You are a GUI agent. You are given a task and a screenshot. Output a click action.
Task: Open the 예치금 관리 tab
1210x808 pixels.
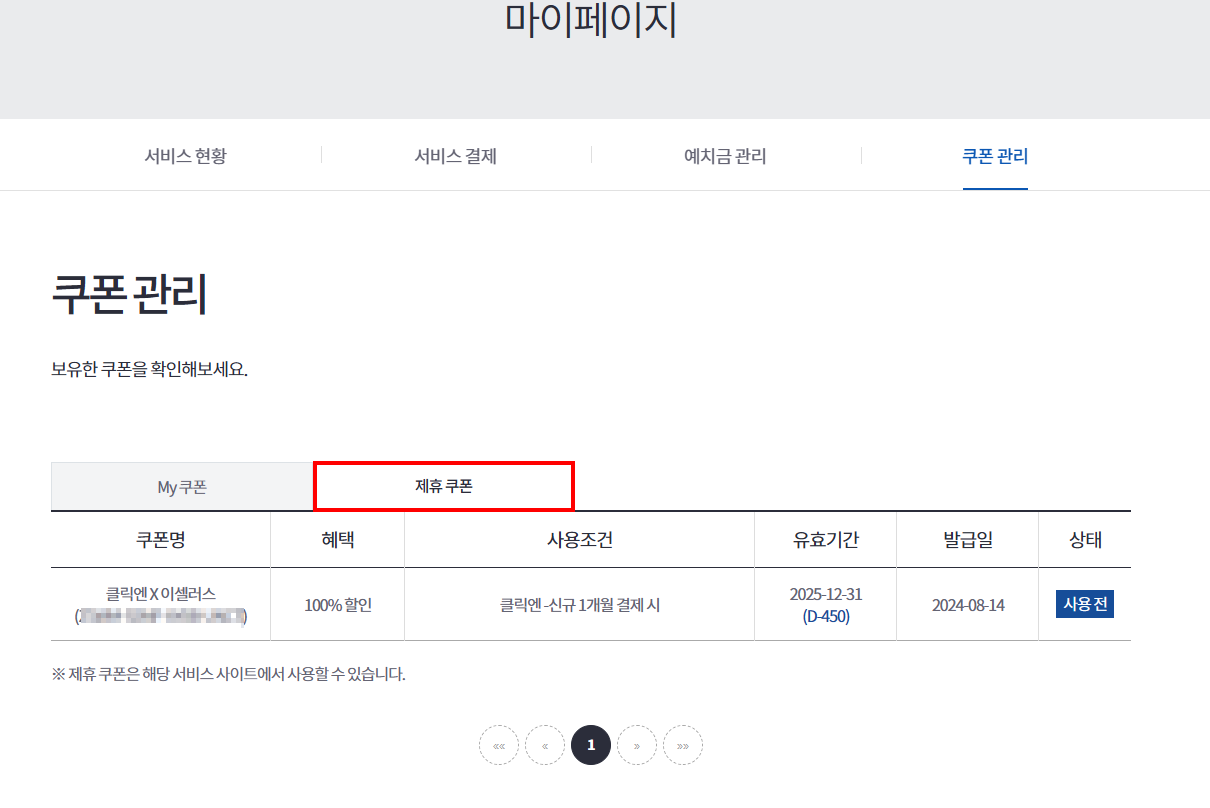[x=725, y=156]
